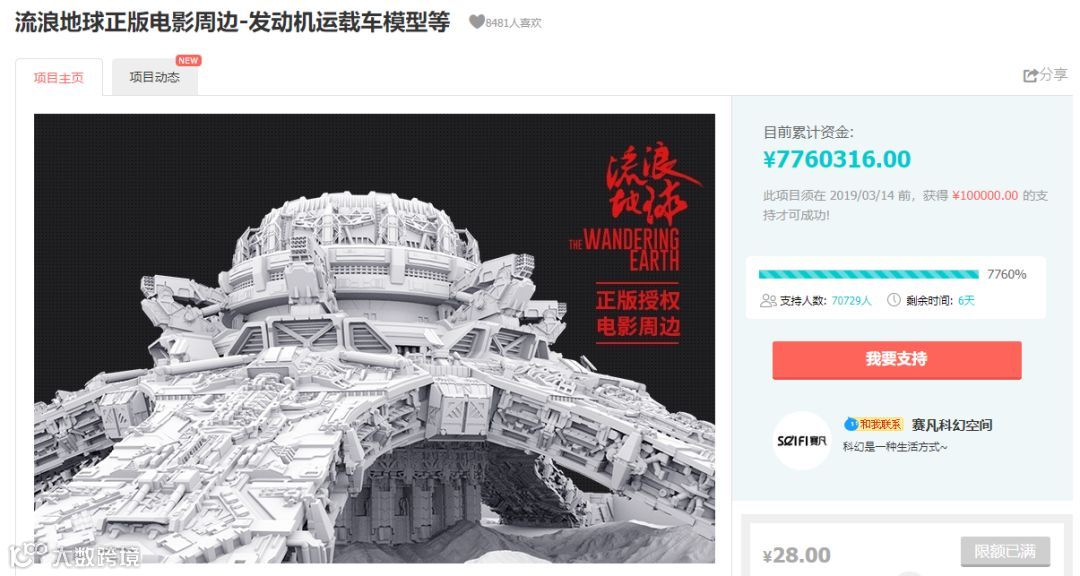The width and height of the screenshot is (1080, 576).
Task: Click the 我要支持 button
Action: coord(896,359)
